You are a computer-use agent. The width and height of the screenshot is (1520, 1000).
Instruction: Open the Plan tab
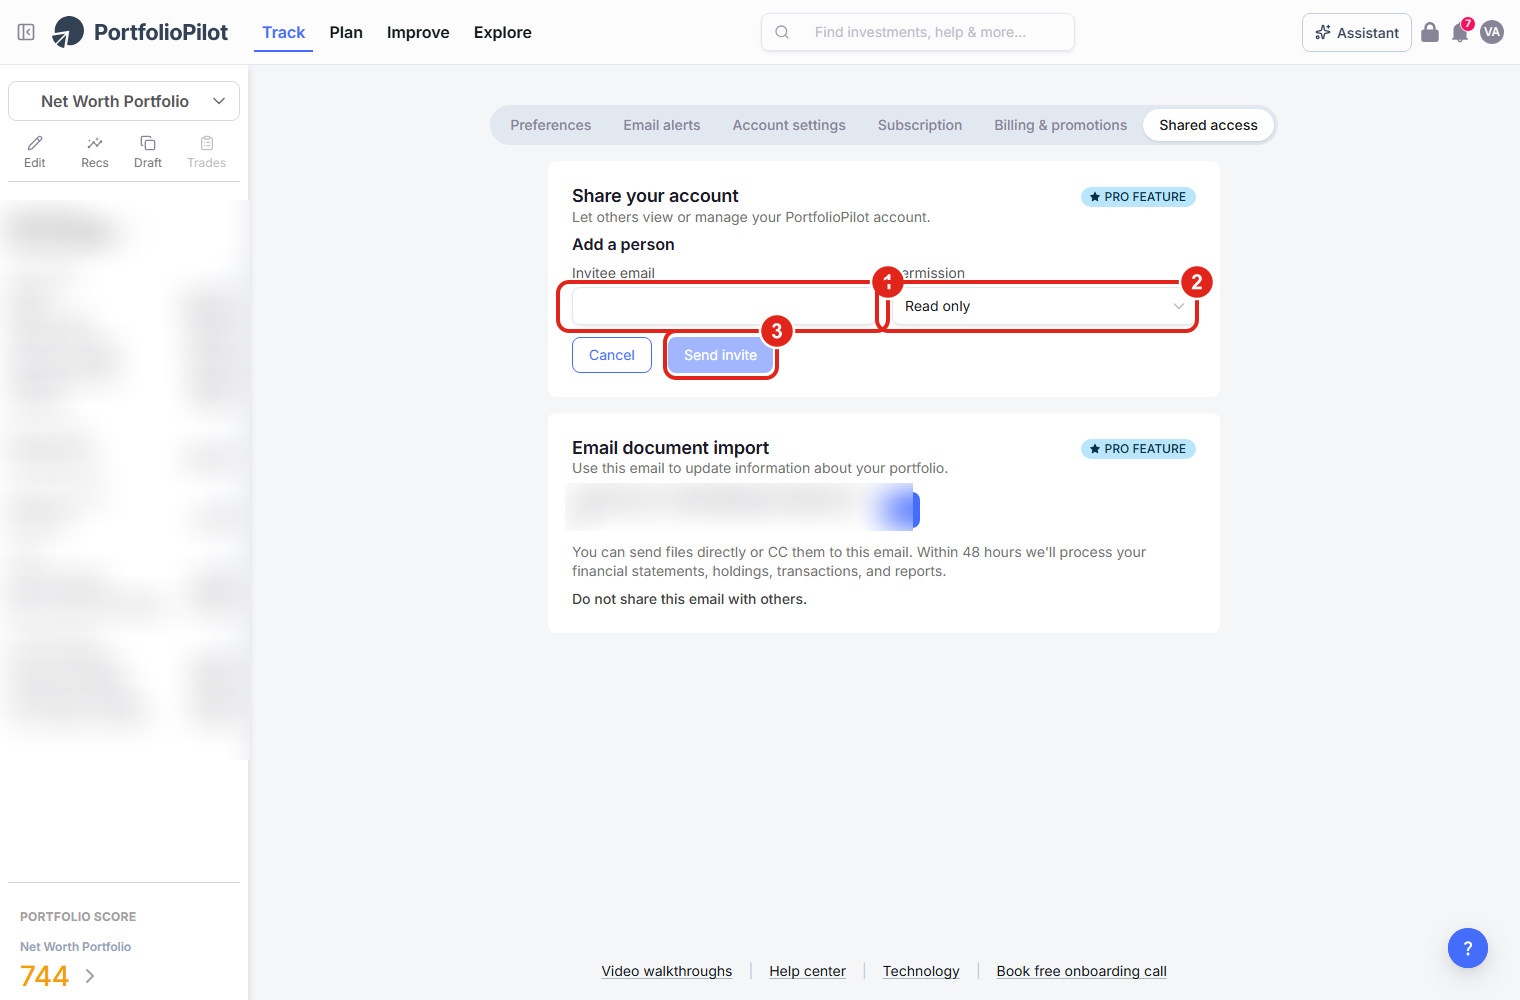(346, 32)
